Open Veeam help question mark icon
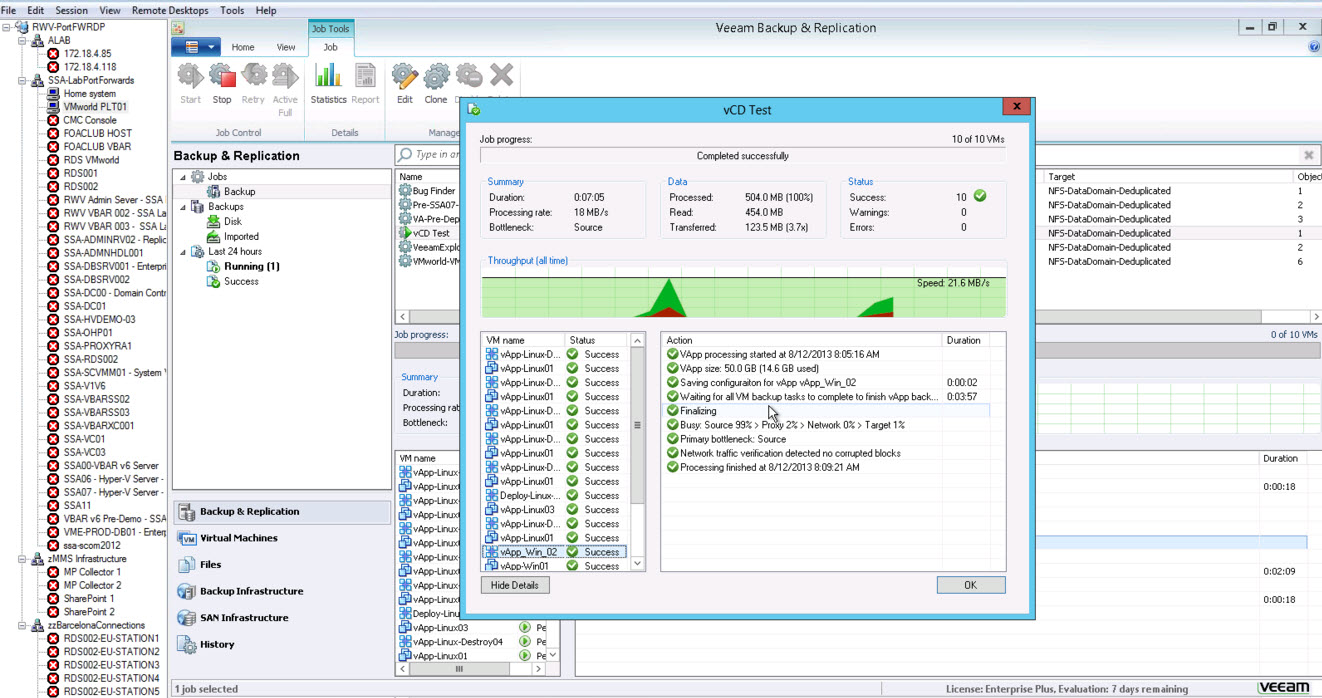The width and height of the screenshot is (1322, 698). click(1314, 47)
